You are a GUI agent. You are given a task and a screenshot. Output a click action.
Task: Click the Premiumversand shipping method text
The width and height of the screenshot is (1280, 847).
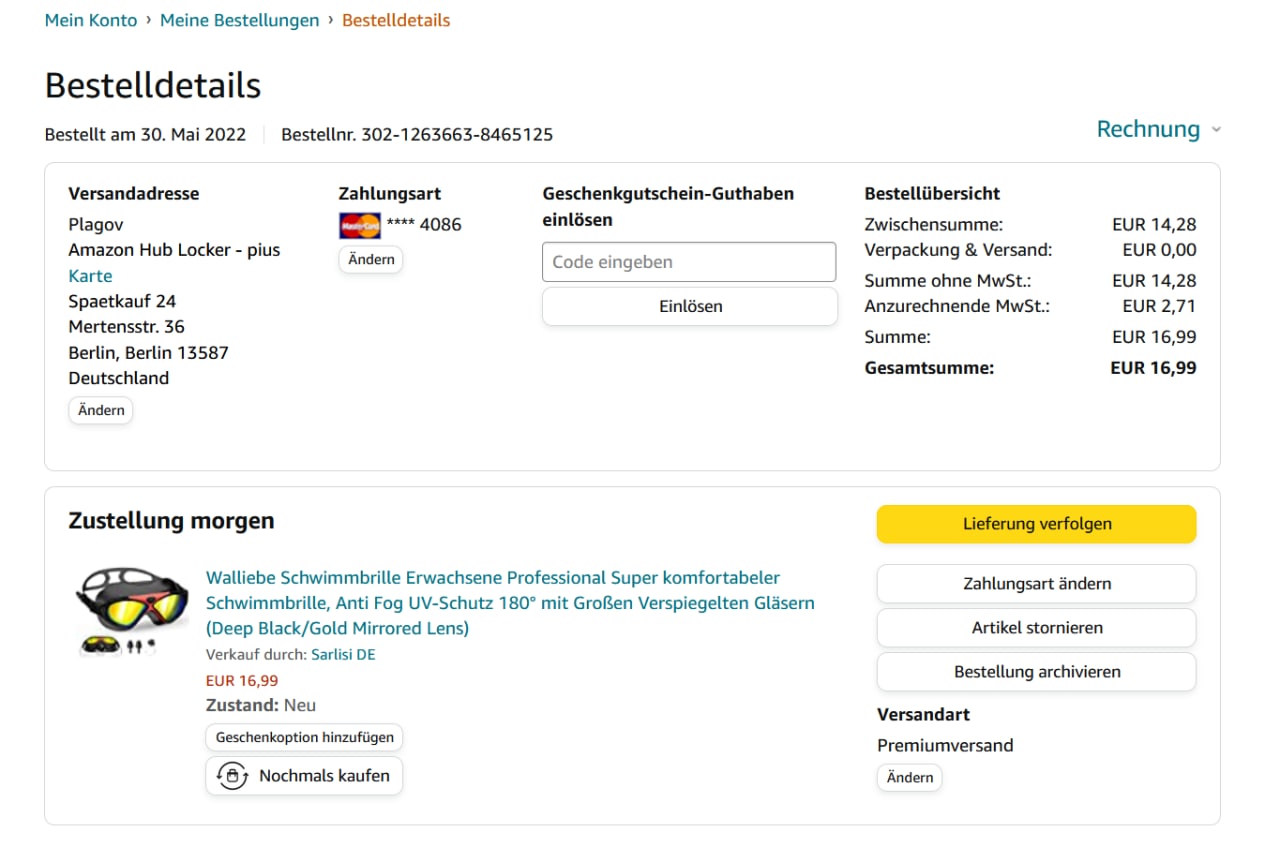coord(945,745)
